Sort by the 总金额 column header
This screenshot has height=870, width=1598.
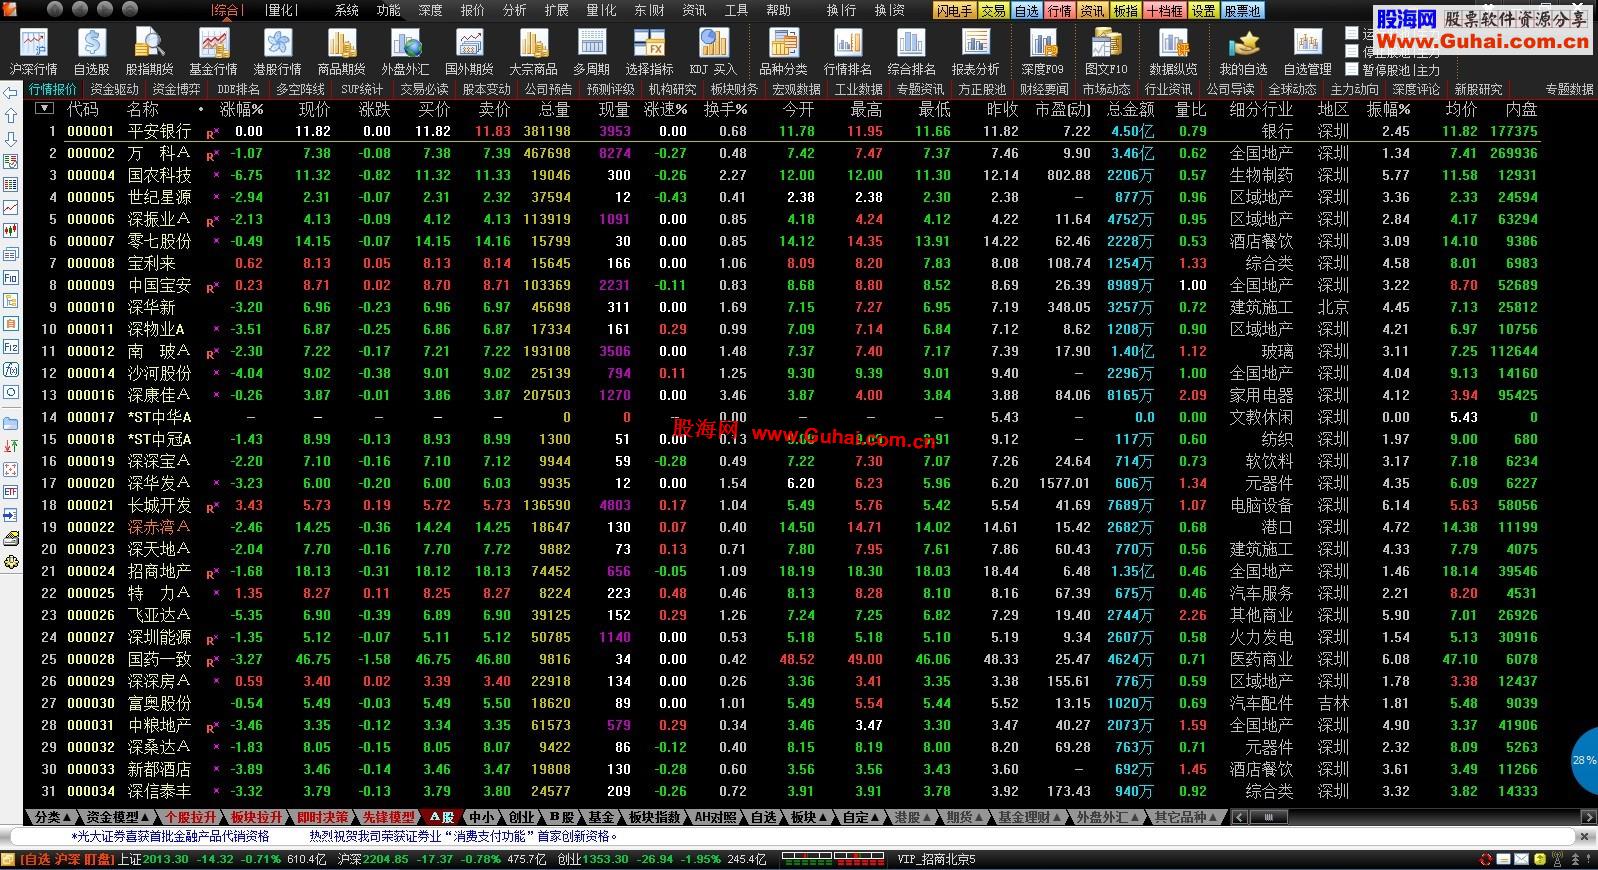(x=1130, y=109)
